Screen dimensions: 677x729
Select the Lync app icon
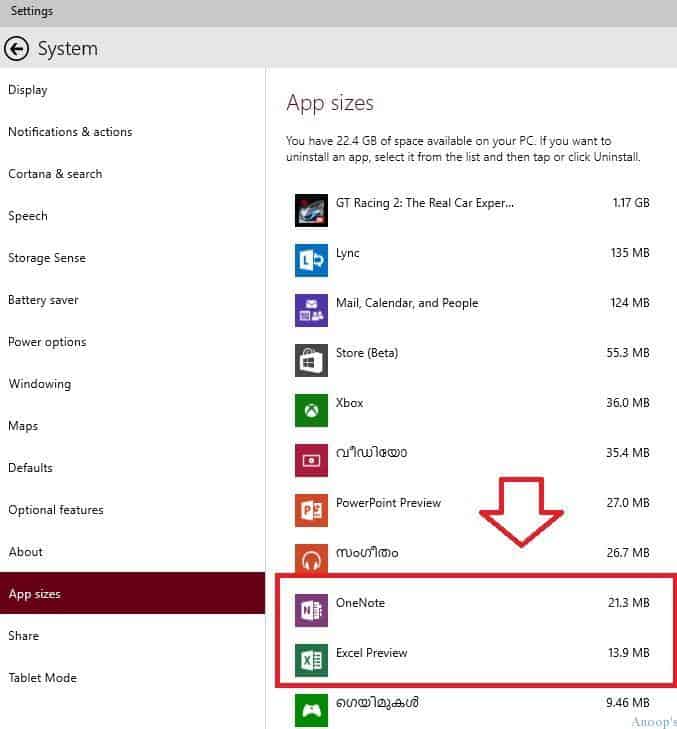point(311,260)
